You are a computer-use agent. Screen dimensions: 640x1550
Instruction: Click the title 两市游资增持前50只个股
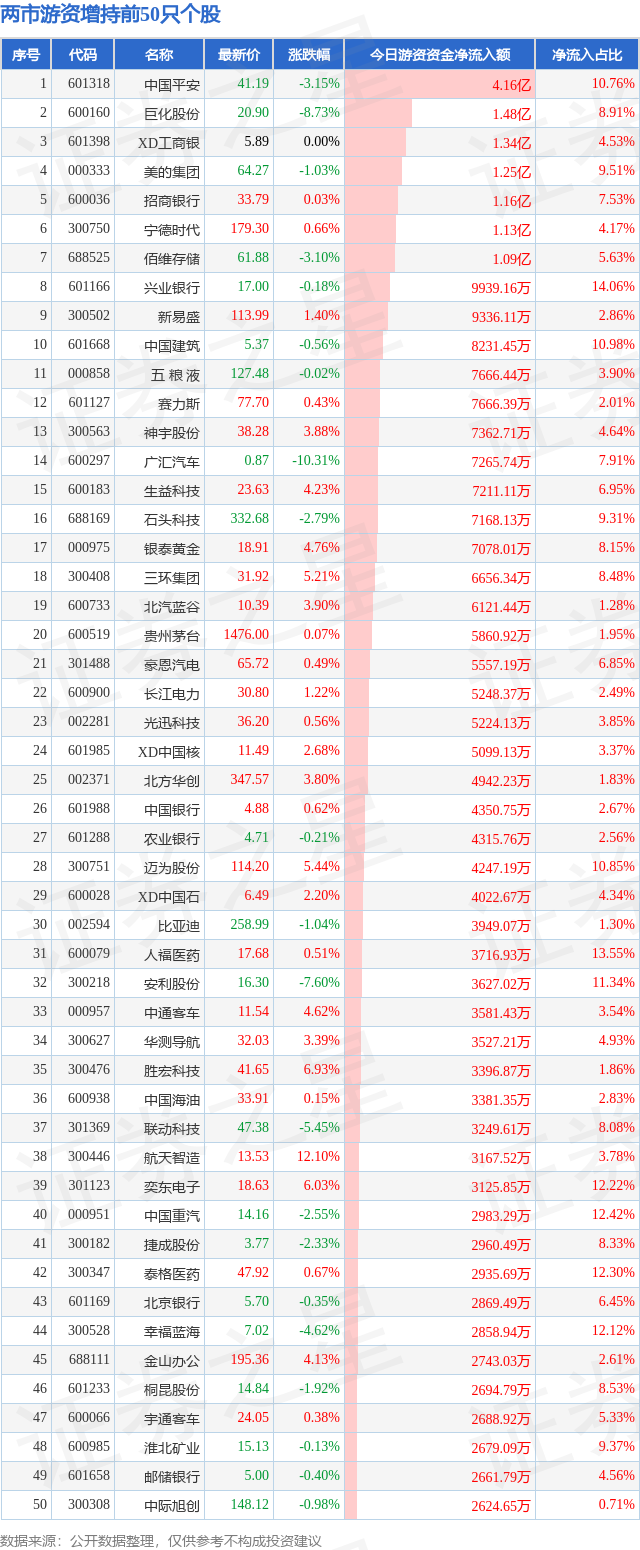tap(111, 15)
